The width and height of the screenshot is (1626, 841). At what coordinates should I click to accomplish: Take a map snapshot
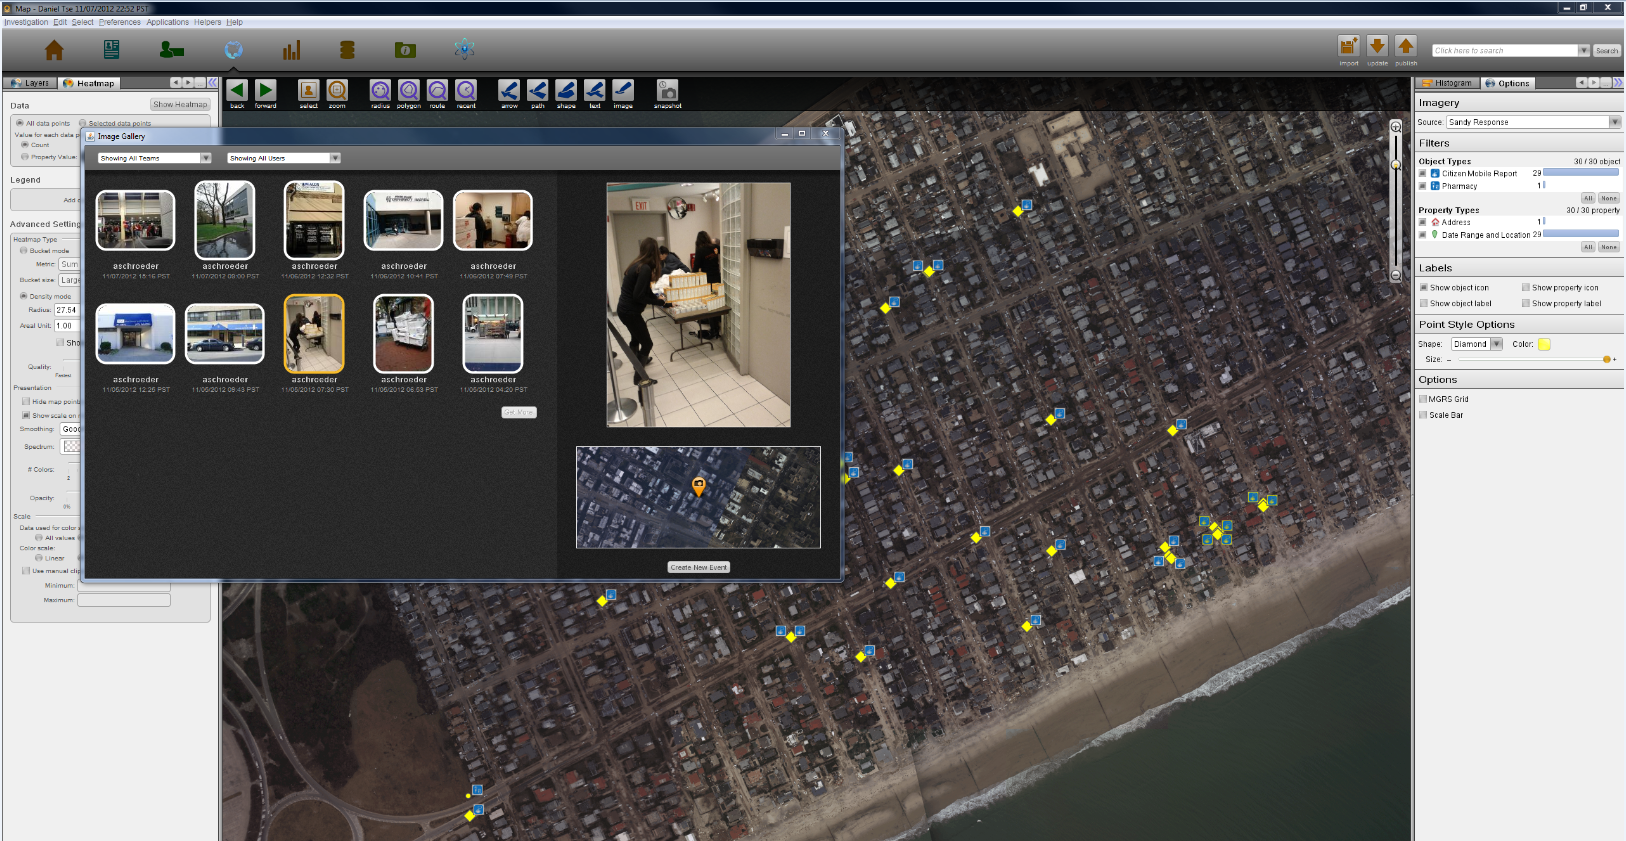tap(667, 90)
